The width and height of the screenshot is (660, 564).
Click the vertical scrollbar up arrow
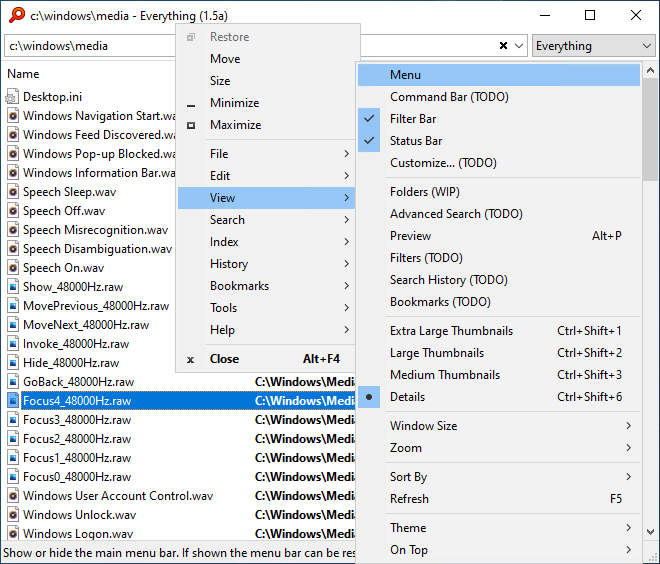tap(650, 70)
